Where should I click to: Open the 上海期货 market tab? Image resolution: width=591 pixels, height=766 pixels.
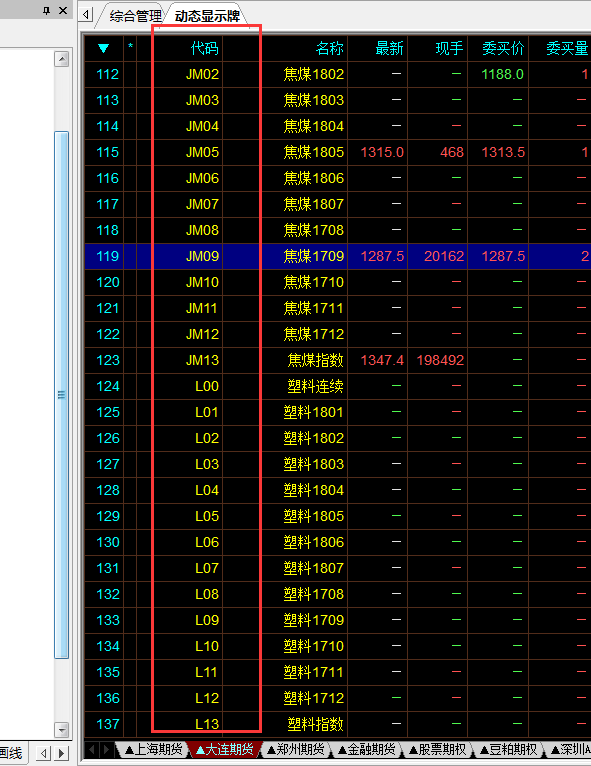(153, 749)
